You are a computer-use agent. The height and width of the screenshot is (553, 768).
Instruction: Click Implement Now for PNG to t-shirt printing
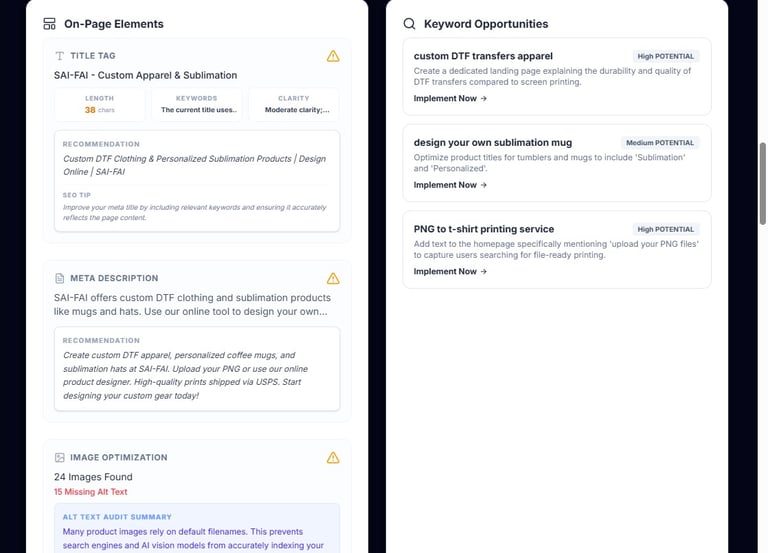pos(450,272)
